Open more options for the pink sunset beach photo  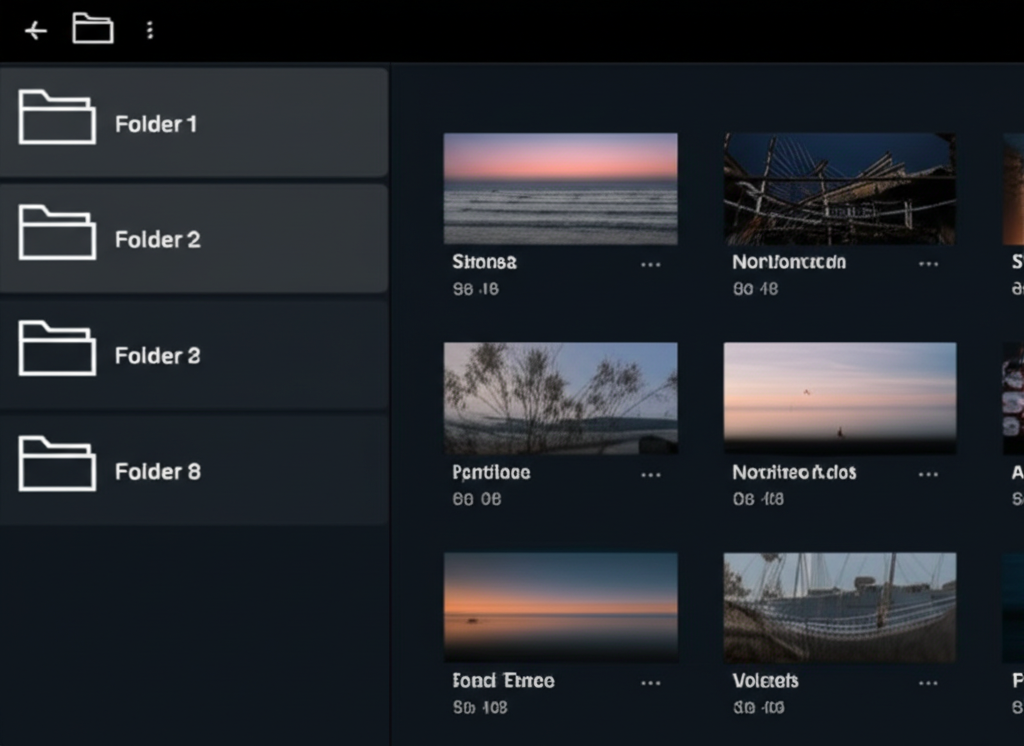(x=651, y=264)
